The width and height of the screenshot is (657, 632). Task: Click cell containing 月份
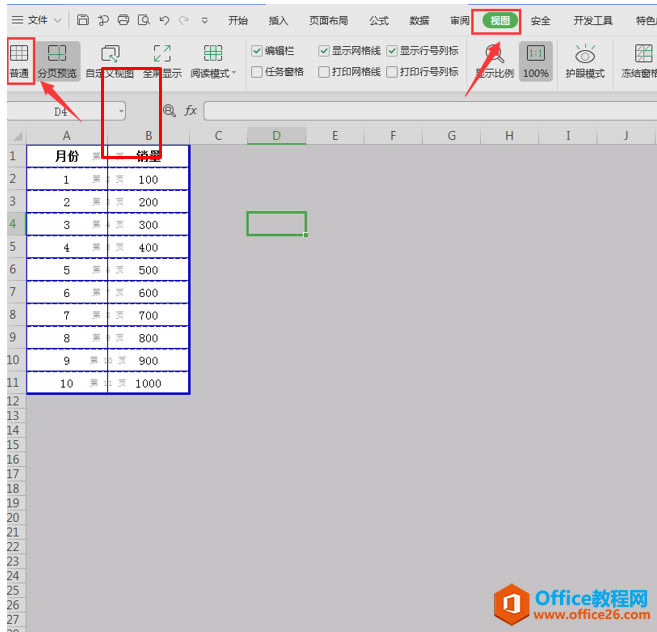(67, 156)
